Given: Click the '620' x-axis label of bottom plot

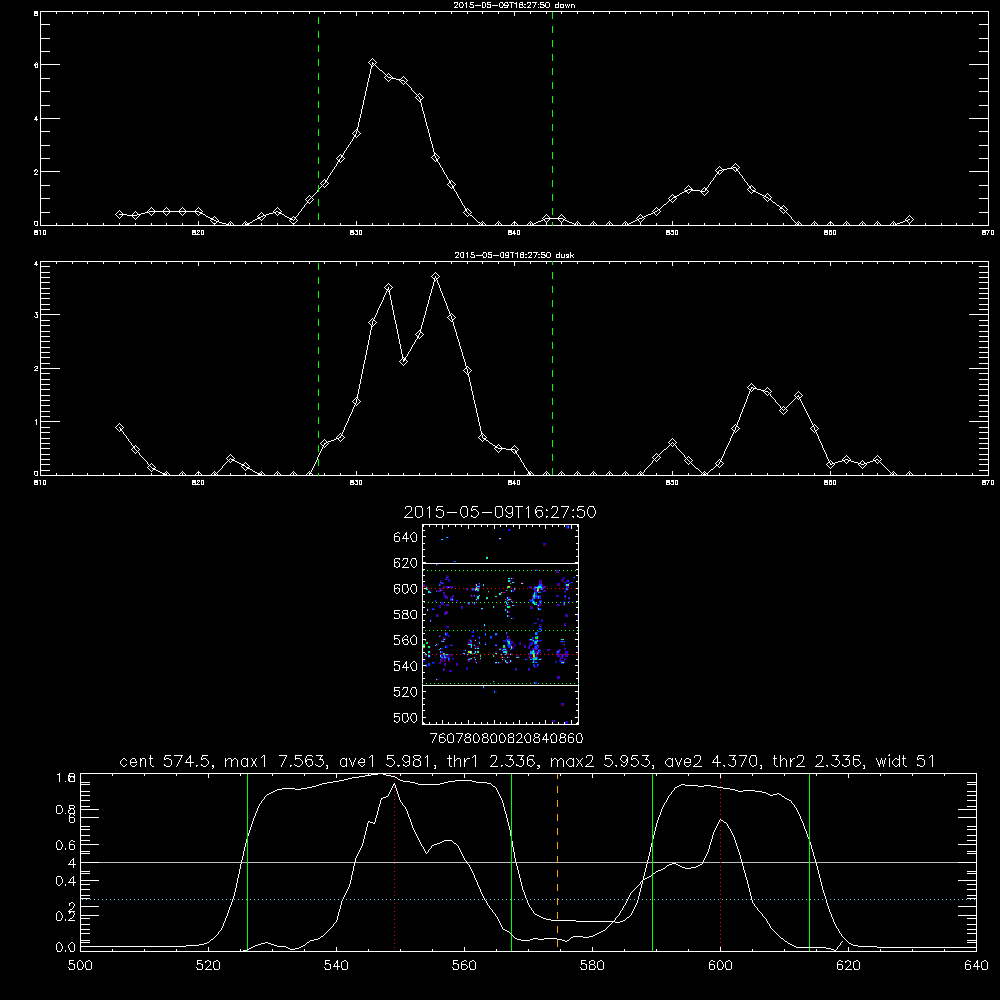Looking at the screenshot, I should pos(848,966).
